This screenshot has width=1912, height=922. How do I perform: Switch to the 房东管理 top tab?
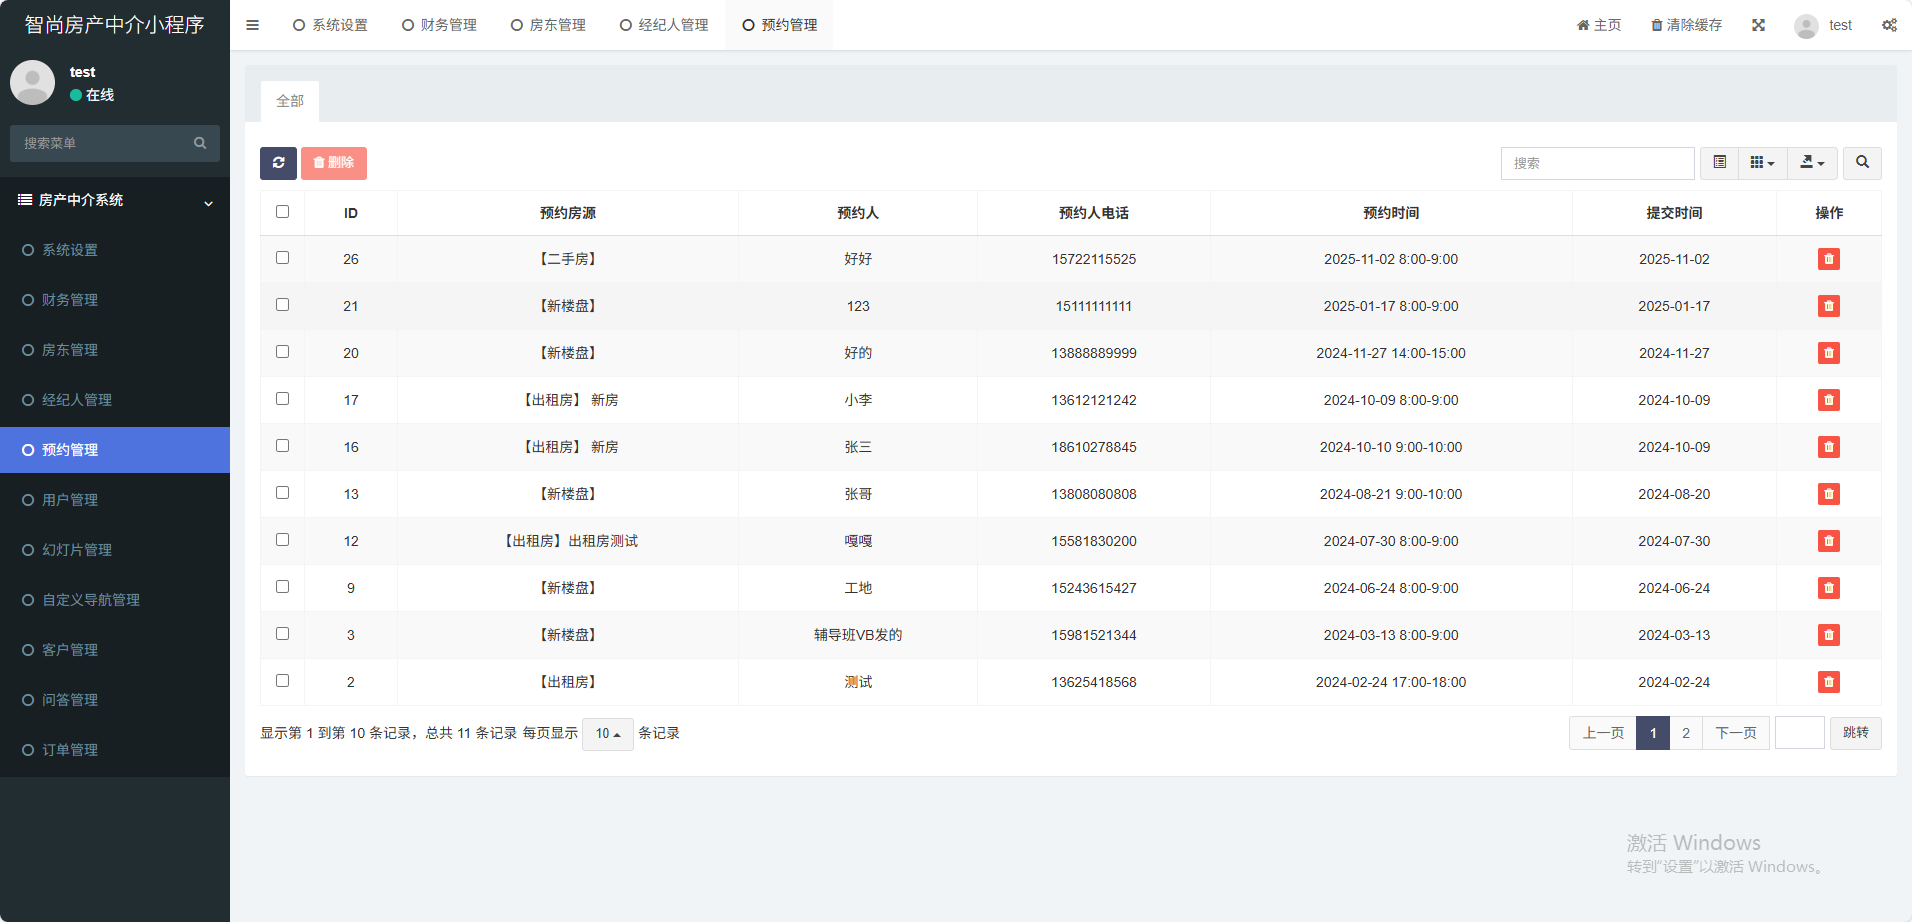point(548,25)
